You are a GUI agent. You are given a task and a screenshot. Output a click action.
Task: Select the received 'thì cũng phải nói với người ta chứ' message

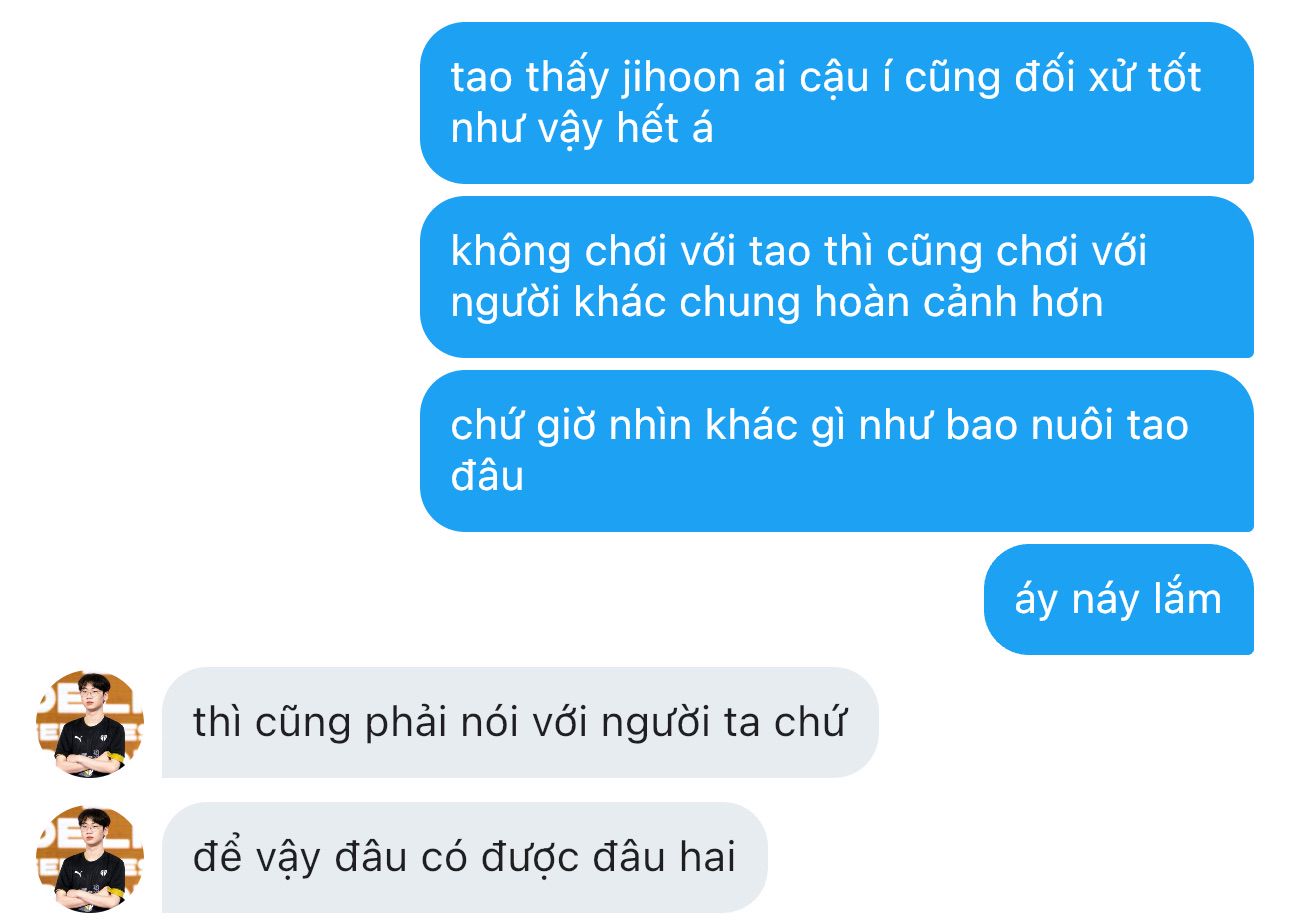[520, 723]
